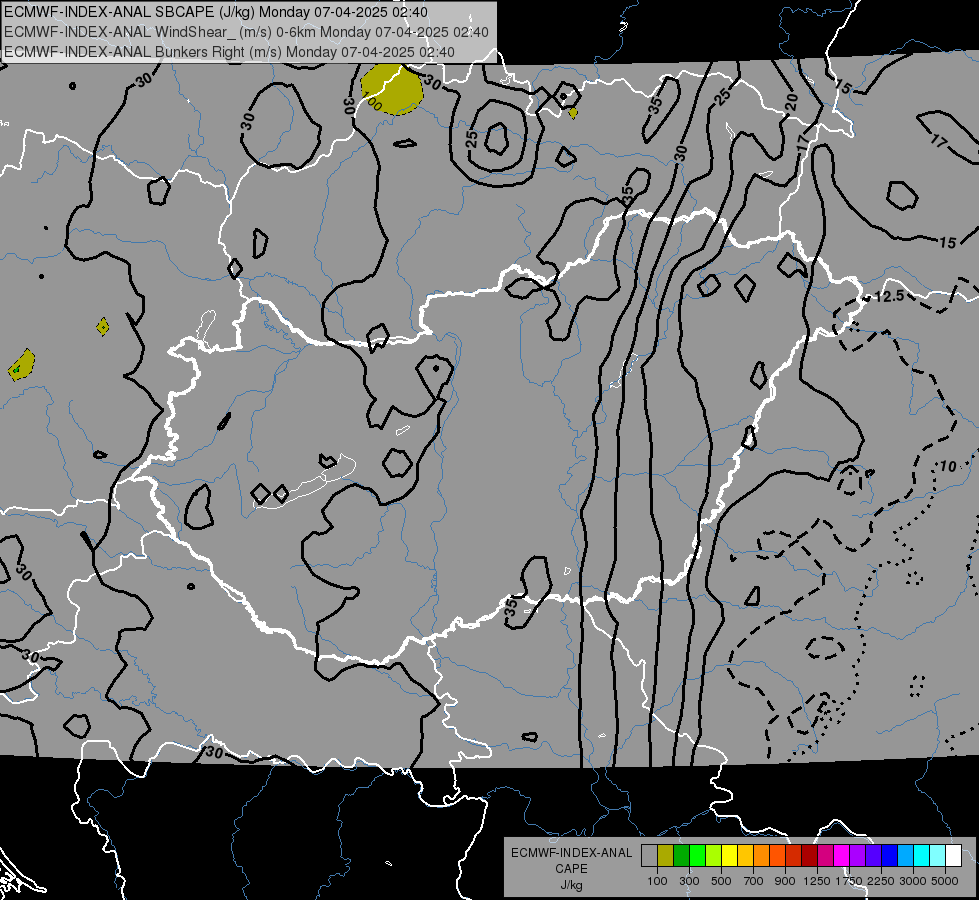Click the 'J/kg' unit label in legend
Image resolution: width=979 pixels, height=900 pixels.
pyautogui.click(x=571, y=885)
